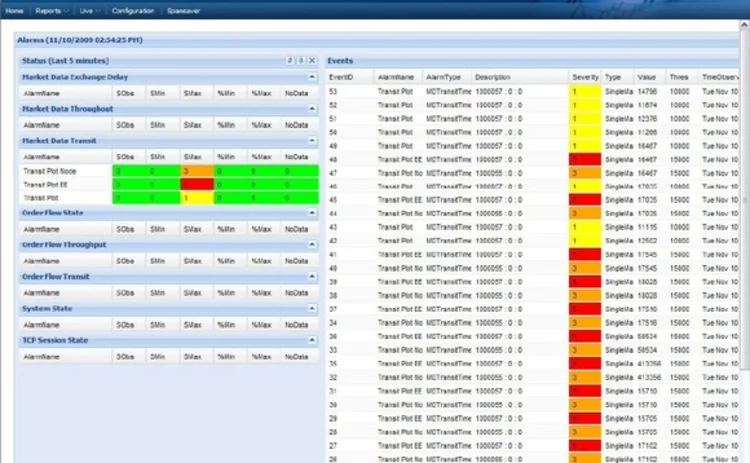Close the Status (Last 5 minutes) panel
The height and width of the screenshot is (463, 750).
312,60
